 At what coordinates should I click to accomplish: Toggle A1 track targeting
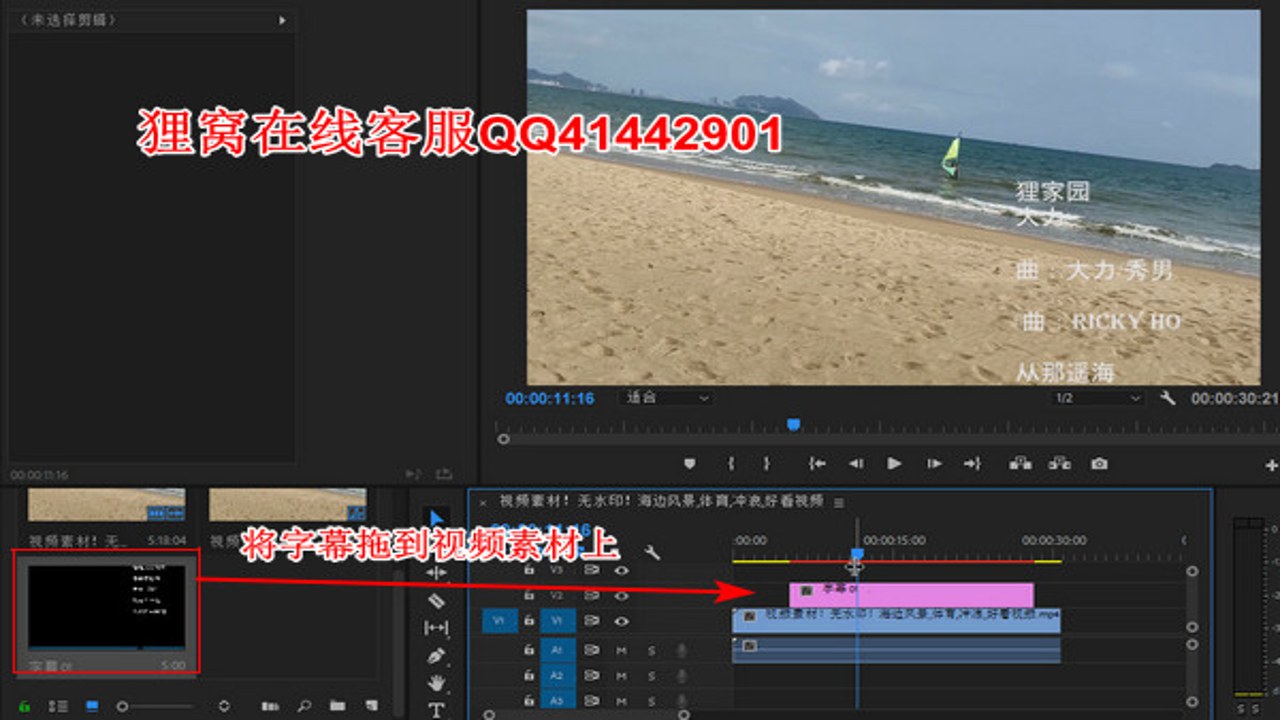(x=558, y=649)
